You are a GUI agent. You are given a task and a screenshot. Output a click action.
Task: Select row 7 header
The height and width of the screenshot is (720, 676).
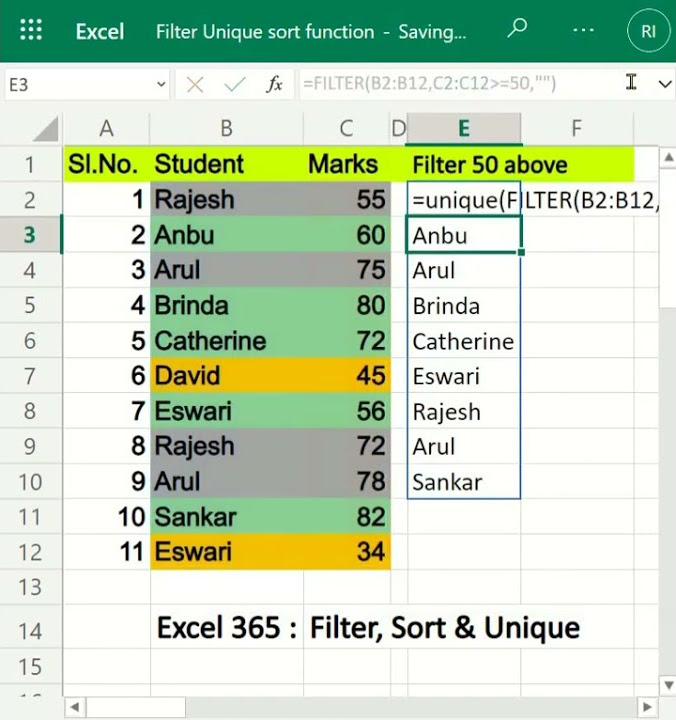click(30, 376)
